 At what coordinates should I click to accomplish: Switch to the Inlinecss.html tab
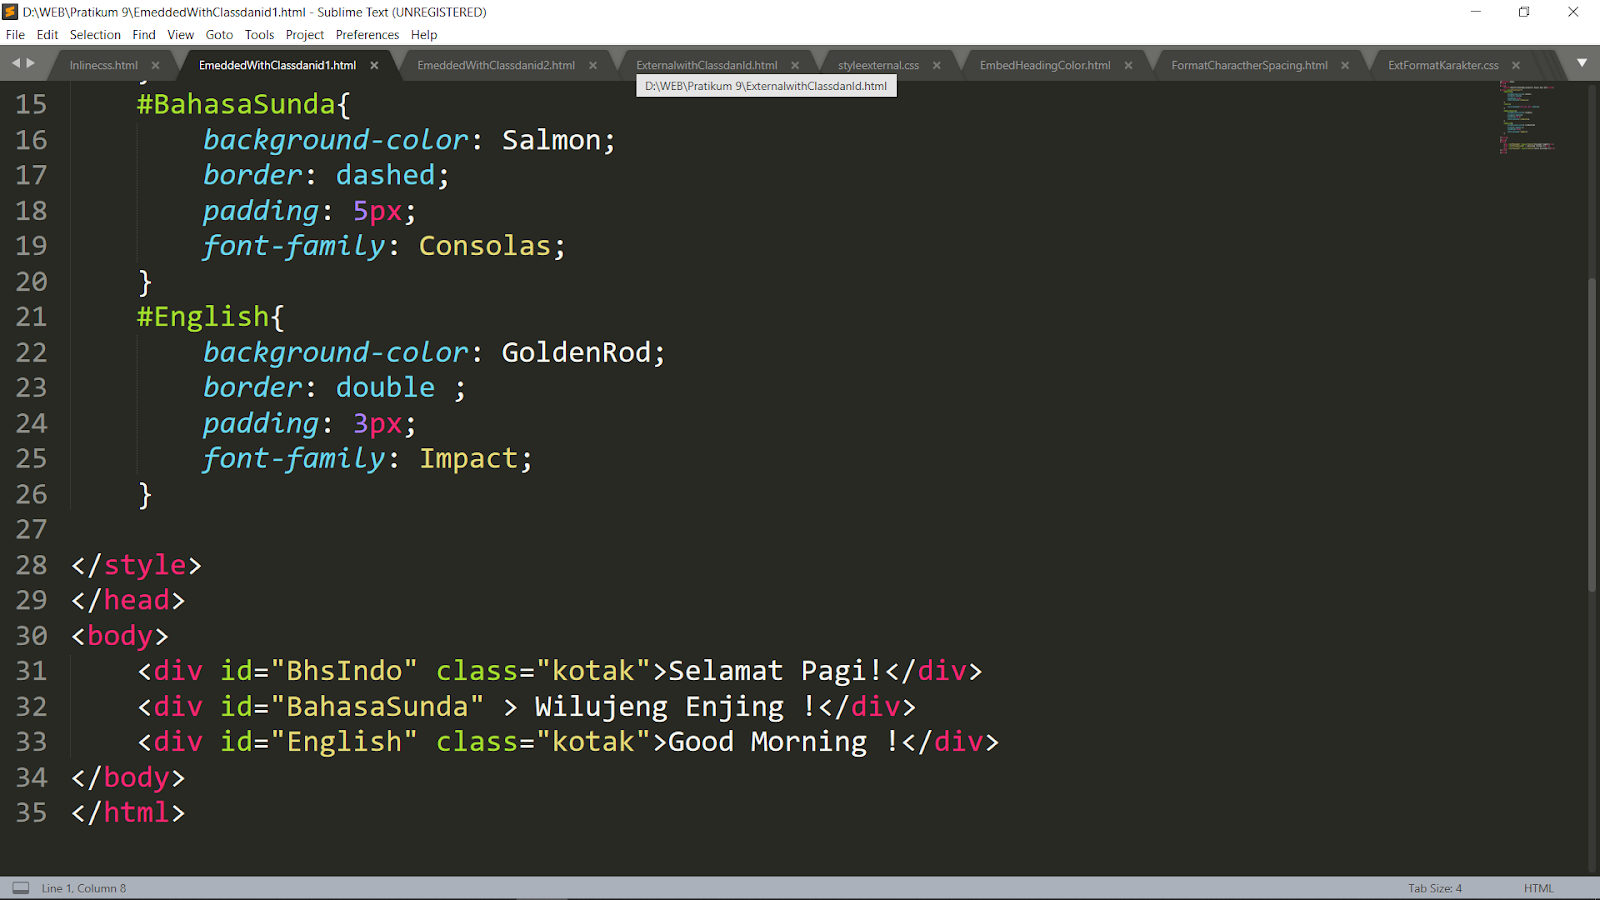coord(103,64)
